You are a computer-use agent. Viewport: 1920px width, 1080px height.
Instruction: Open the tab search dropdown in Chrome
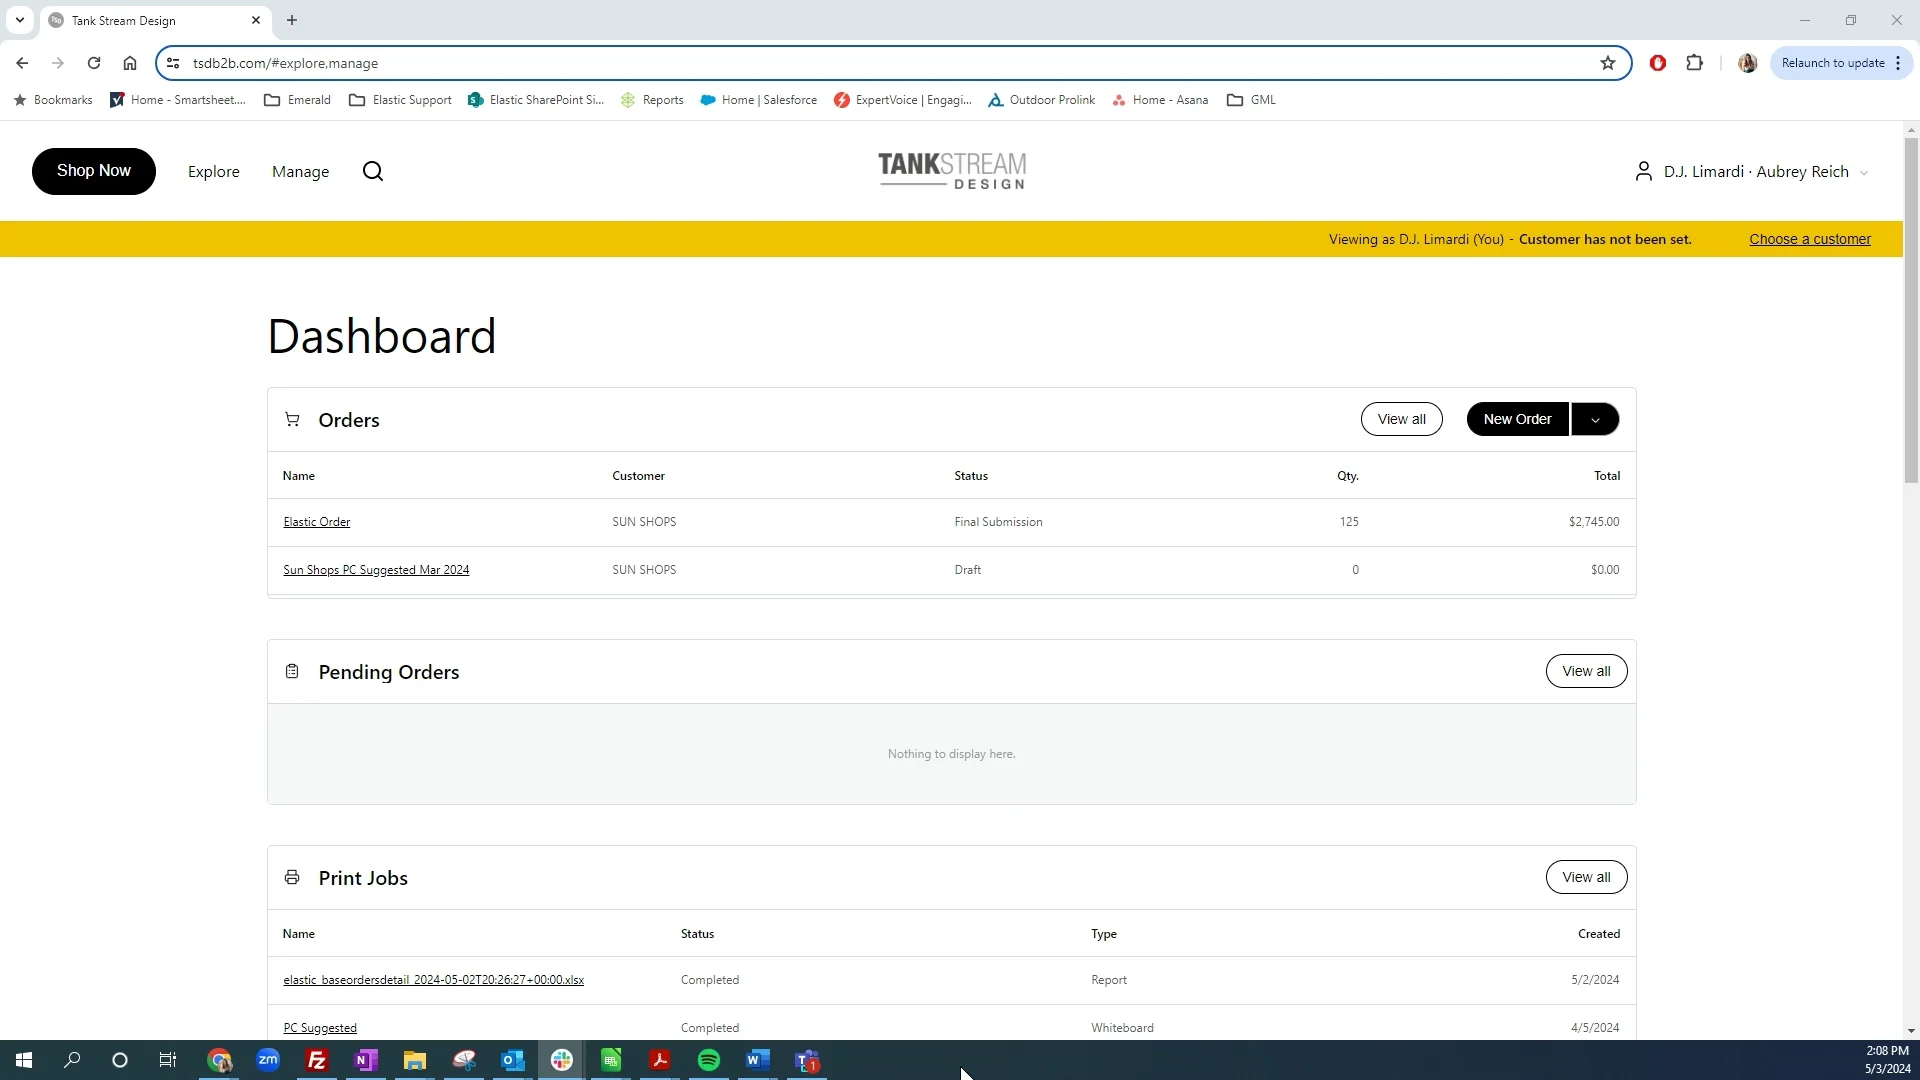pos(19,20)
